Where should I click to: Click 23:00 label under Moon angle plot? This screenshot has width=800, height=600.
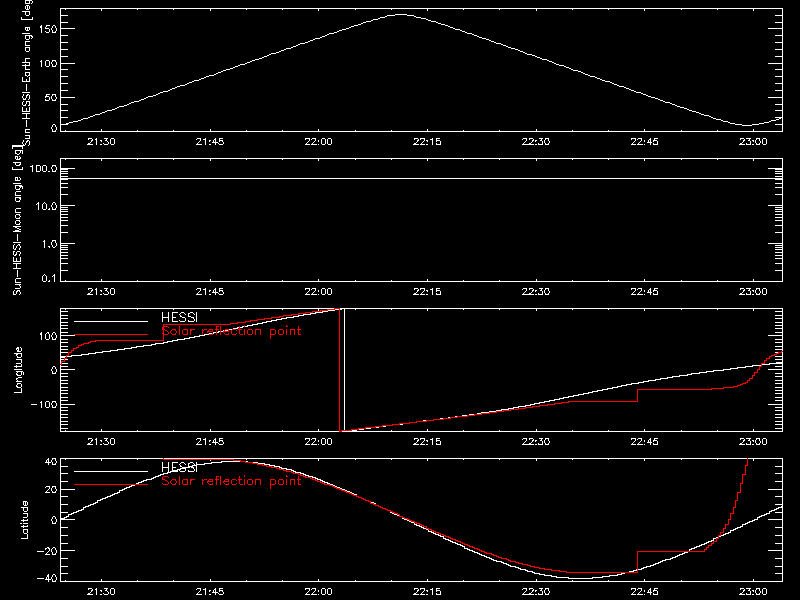coord(753,292)
